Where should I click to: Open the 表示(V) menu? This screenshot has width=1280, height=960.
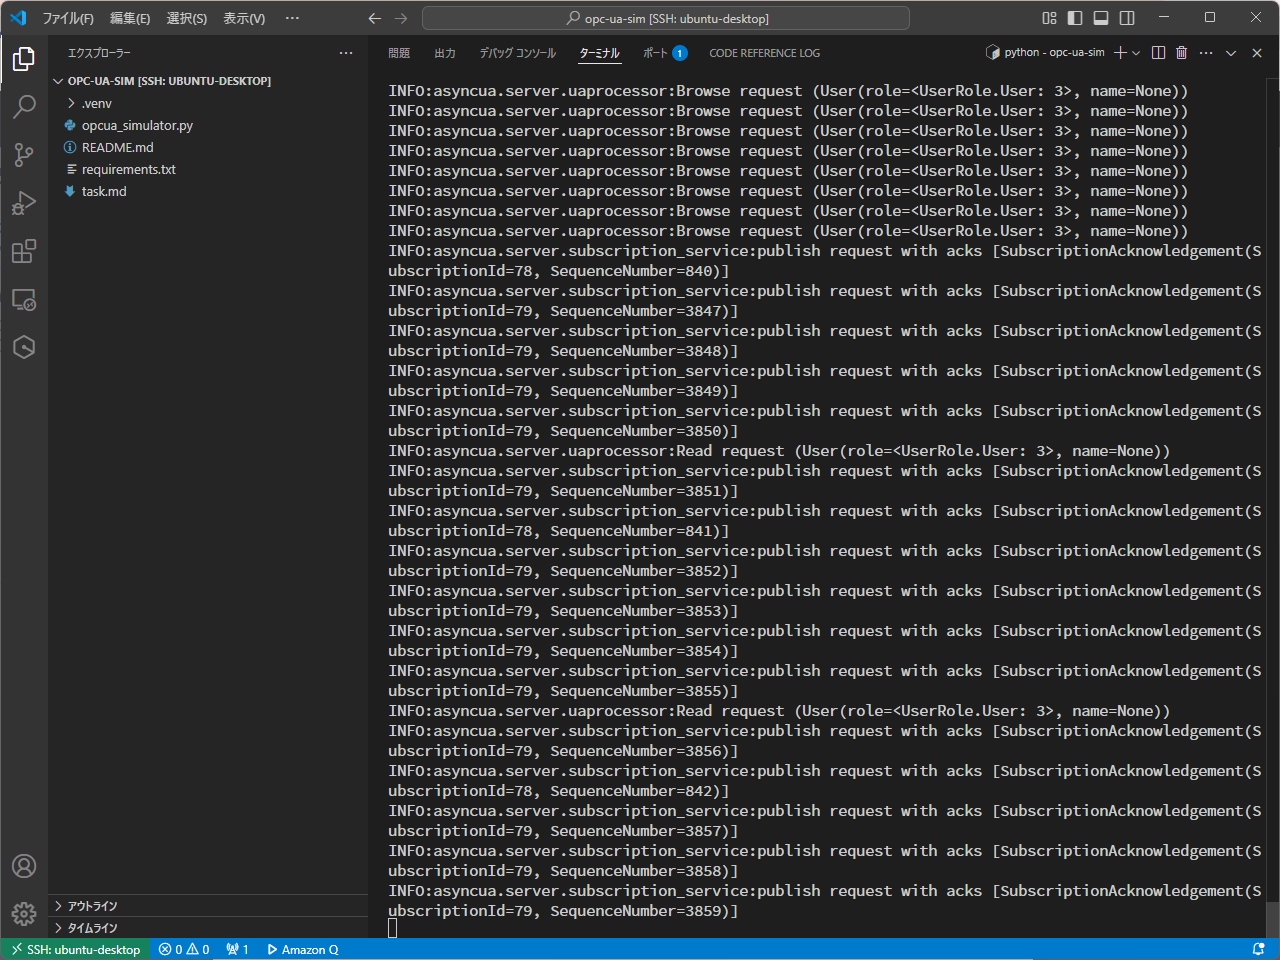(244, 18)
